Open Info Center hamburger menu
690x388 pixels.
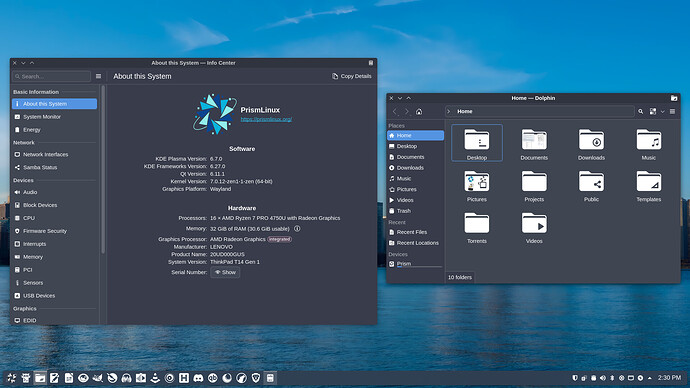coord(99,76)
